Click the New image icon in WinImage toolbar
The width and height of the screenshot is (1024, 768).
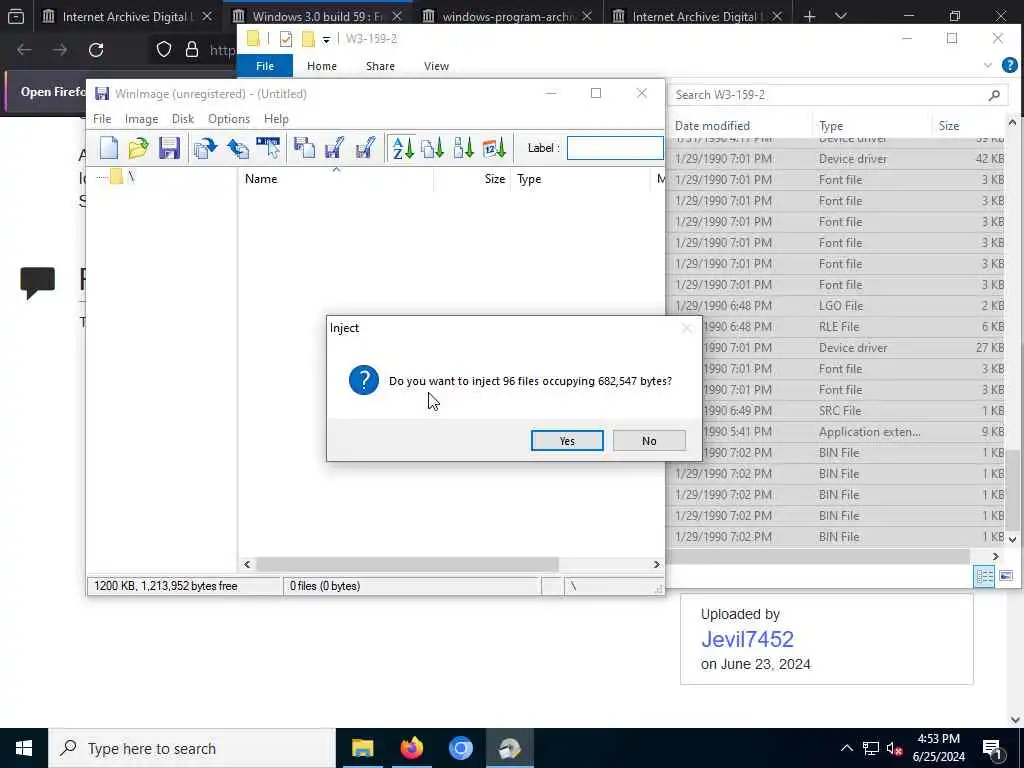click(108, 148)
